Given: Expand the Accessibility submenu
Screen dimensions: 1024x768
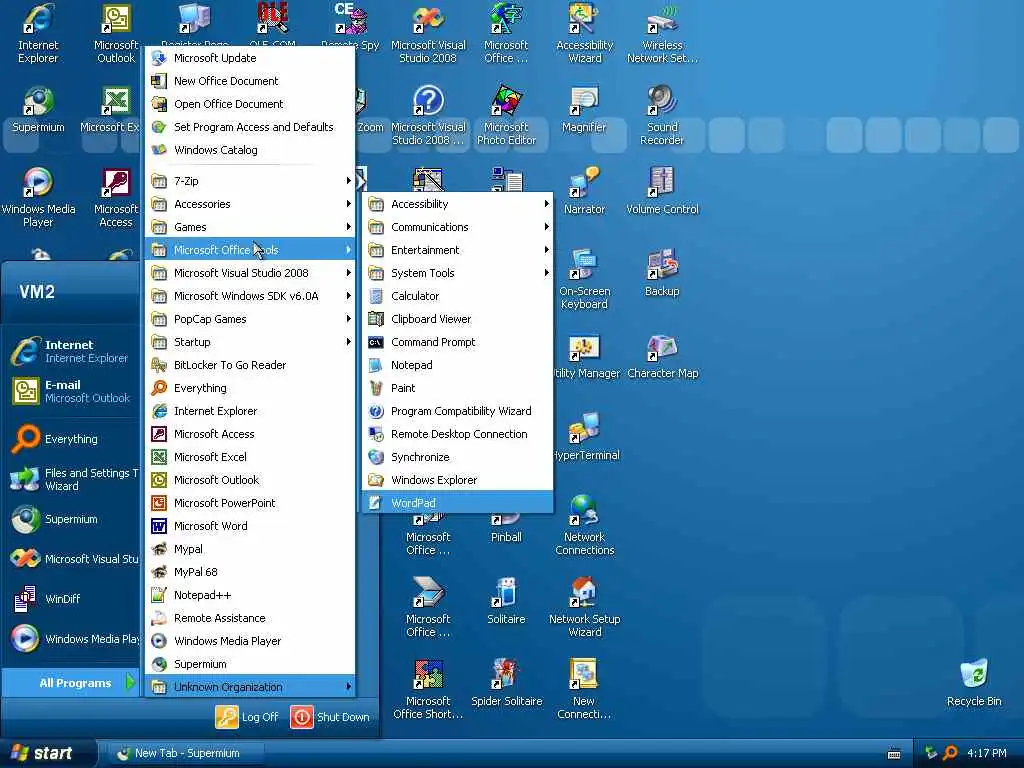Looking at the screenshot, I should [x=457, y=204].
